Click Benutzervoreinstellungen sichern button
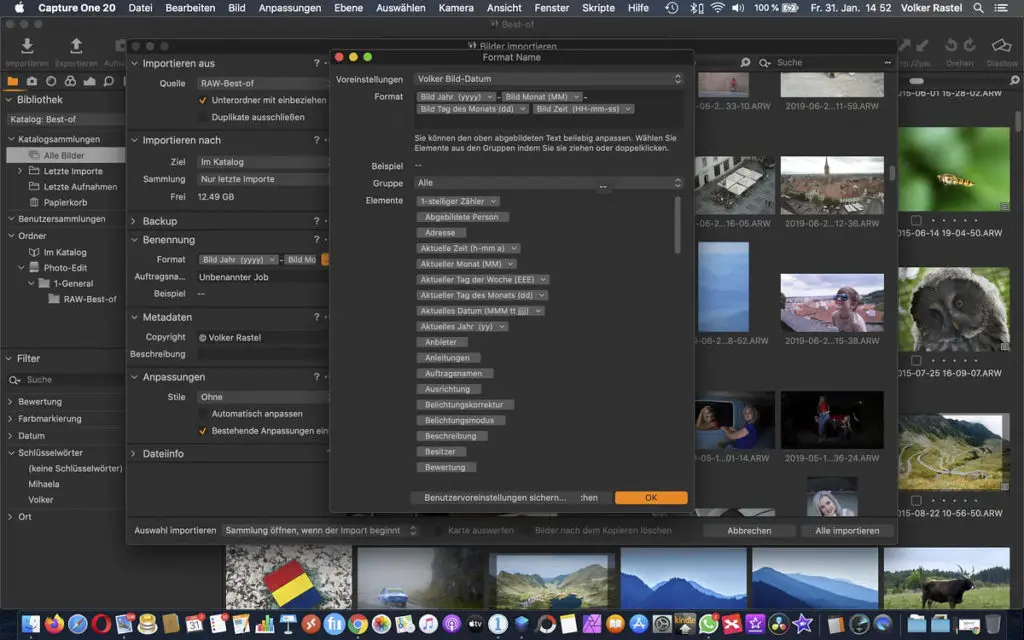The height and width of the screenshot is (640, 1024). pyautogui.click(x=495, y=498)
